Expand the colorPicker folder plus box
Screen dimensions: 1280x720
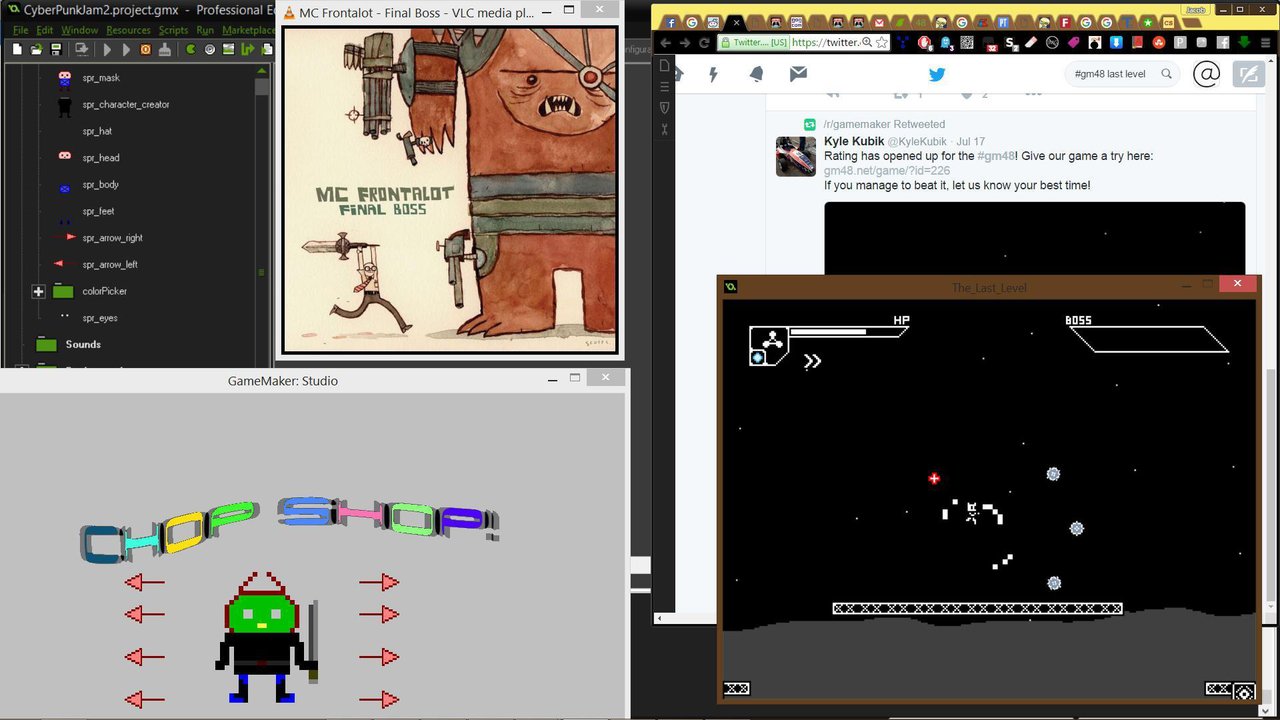tap(38, 291)
